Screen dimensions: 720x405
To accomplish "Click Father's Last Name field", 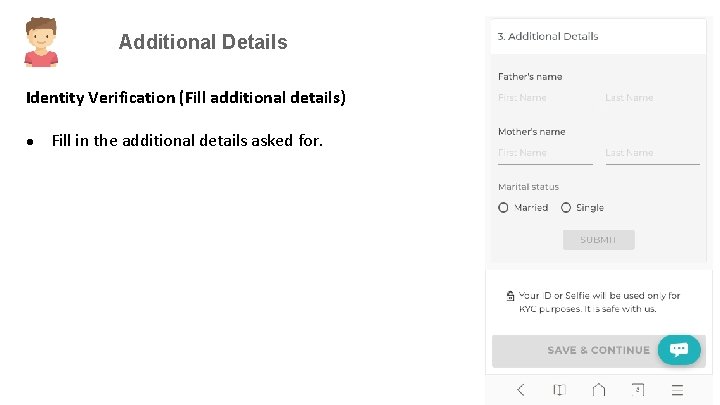I will (651, 98).
